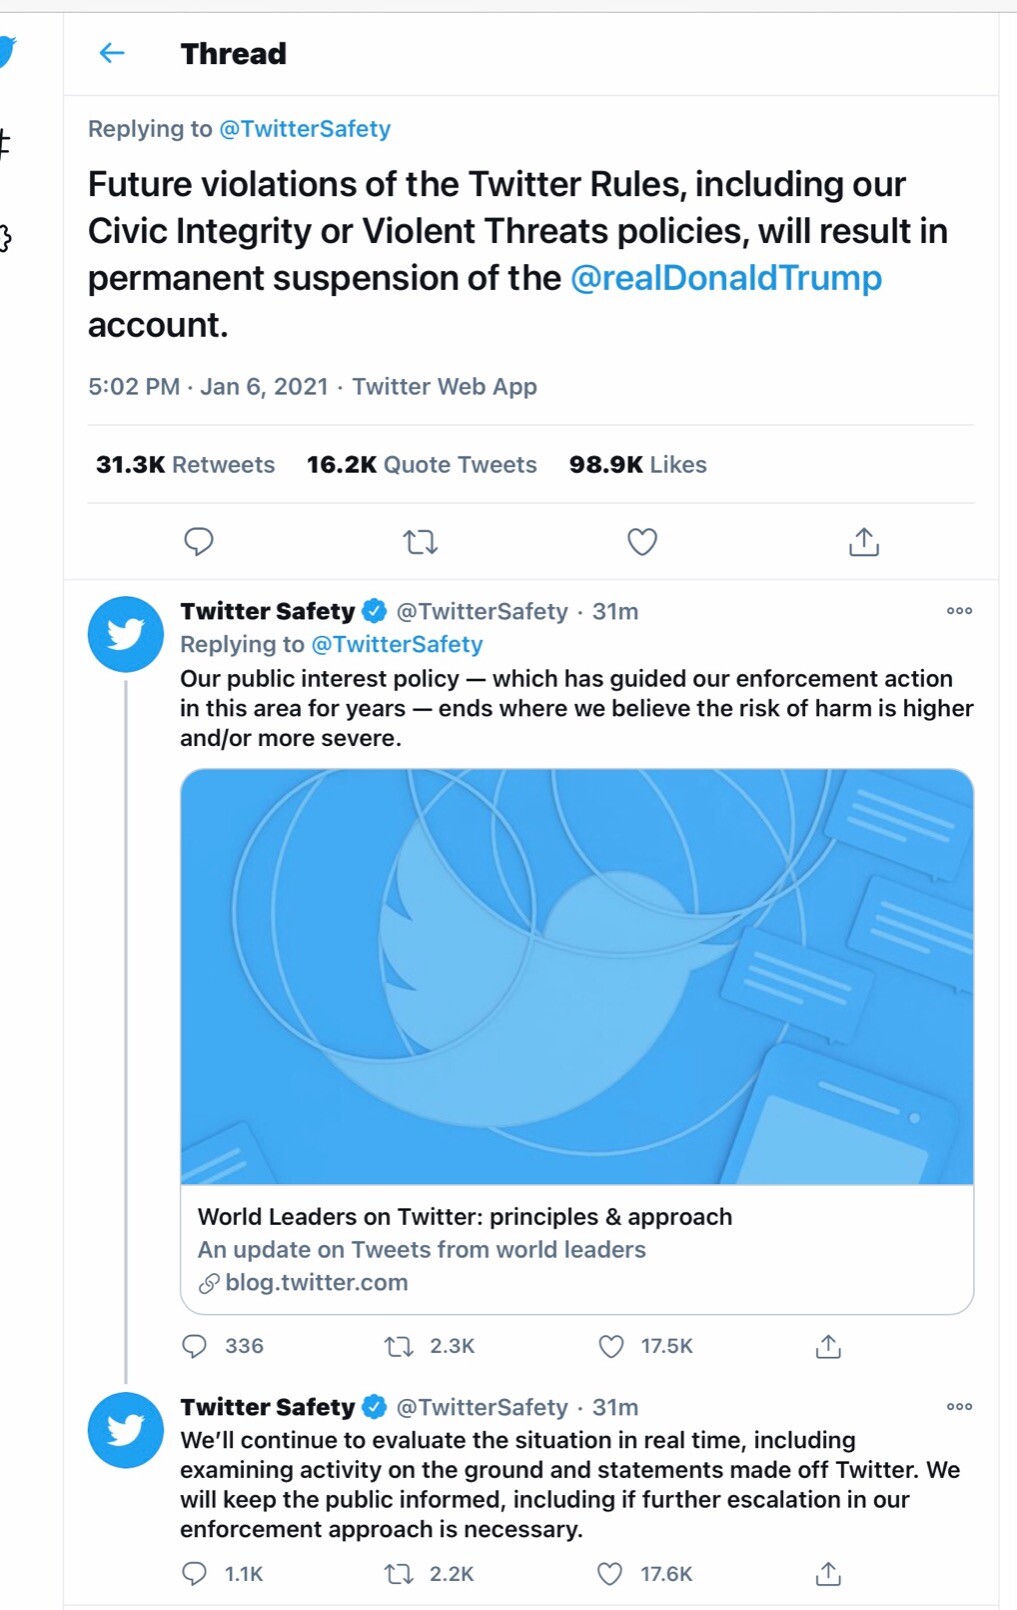1017x1610 pixels.
Task: Like the last tweet with 17.6K likes
Action: tap(610, 1574)
